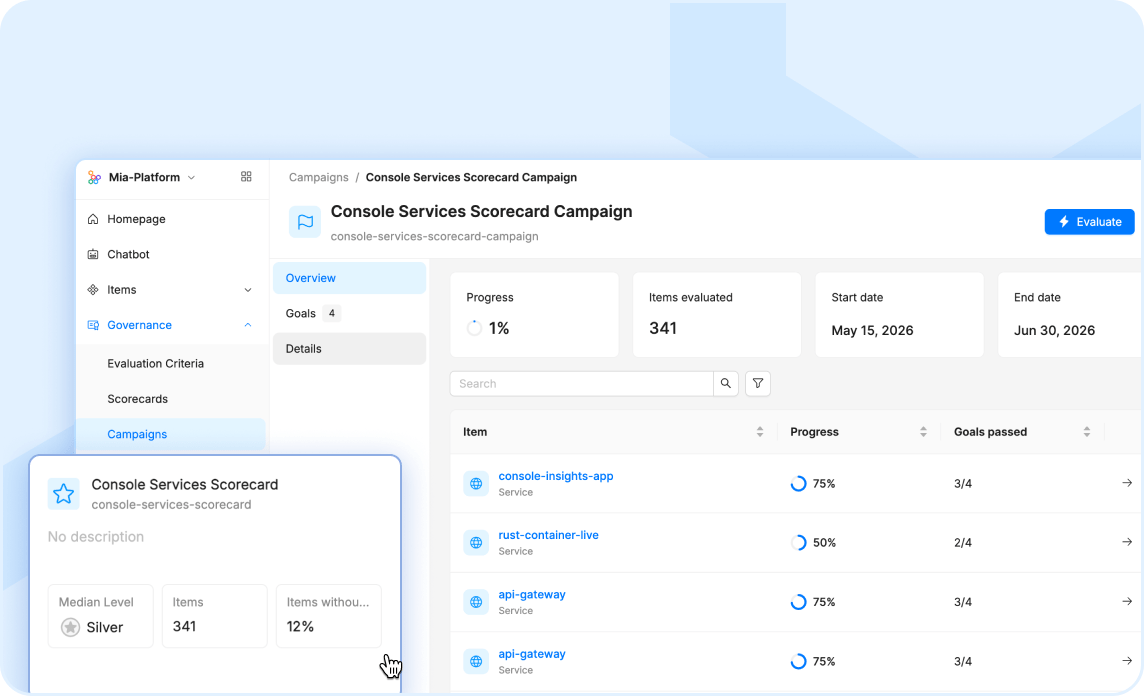Click 2/4 goals passed cell

(x=962, y=543)
